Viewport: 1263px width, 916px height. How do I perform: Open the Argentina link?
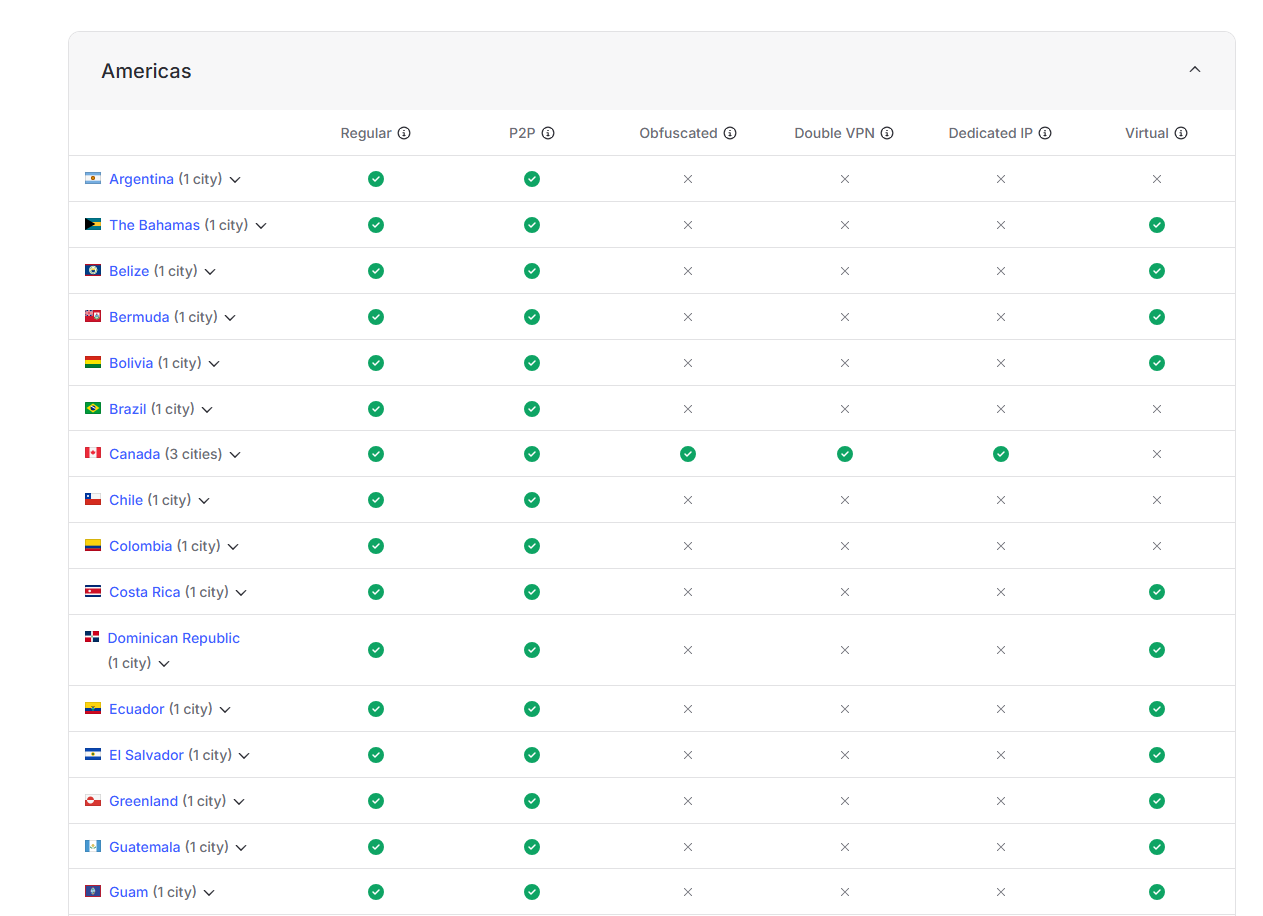[141, 179]
